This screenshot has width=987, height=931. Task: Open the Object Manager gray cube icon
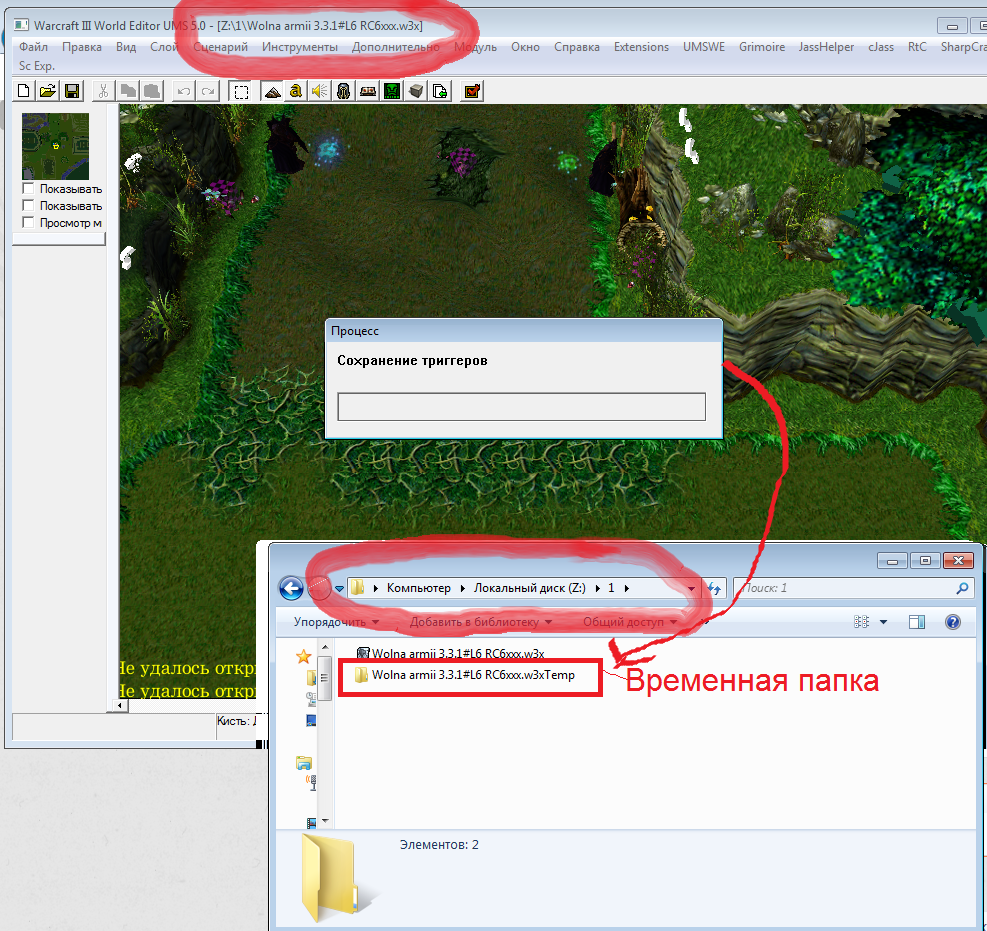coord(415,91)
